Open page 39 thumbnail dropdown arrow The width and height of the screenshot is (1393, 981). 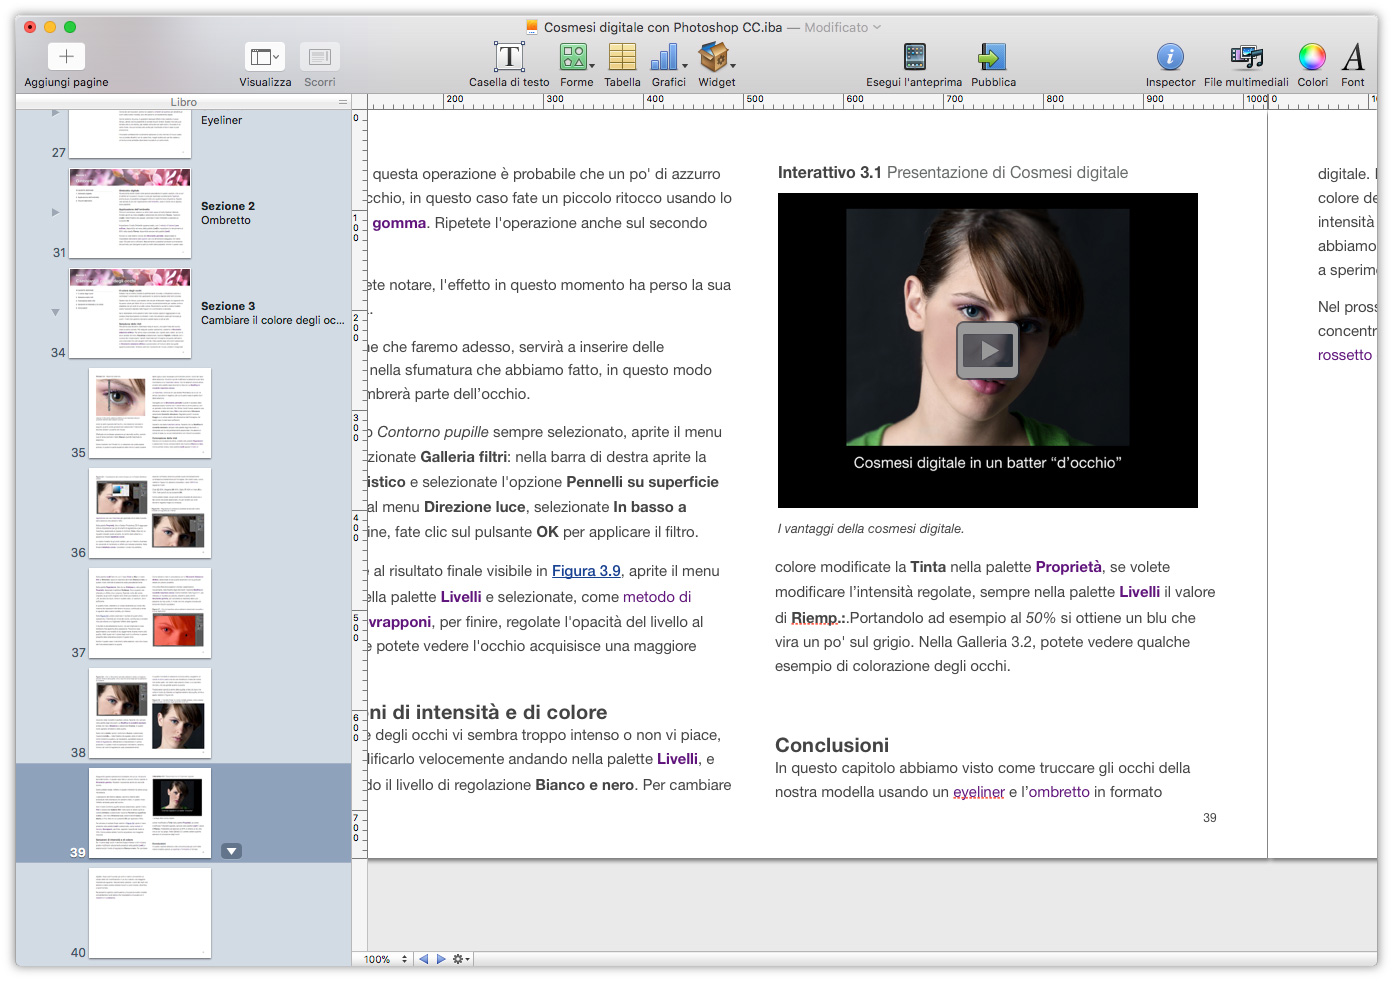tap(231, 851)
